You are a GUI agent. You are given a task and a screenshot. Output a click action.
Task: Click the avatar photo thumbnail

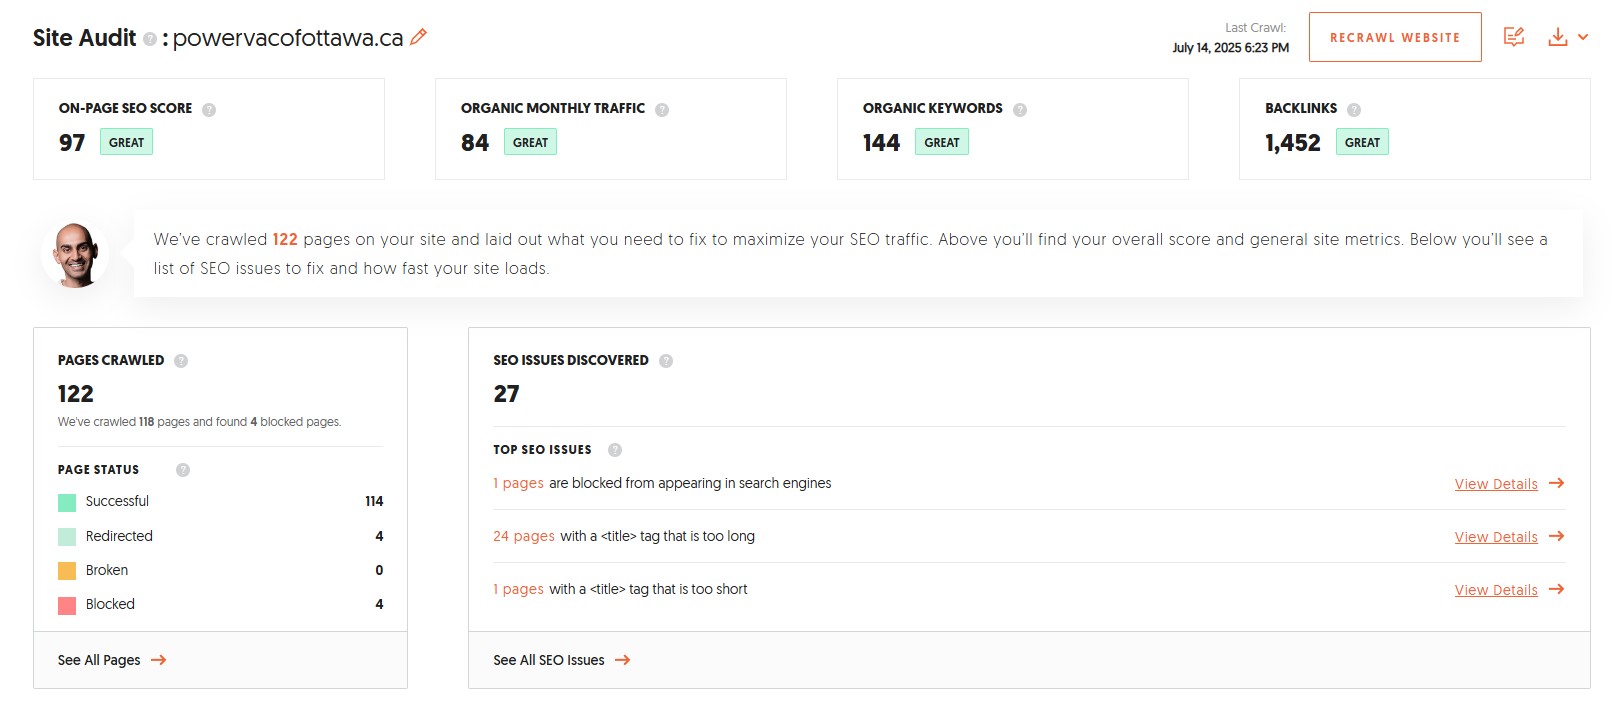tap(75, 254)
